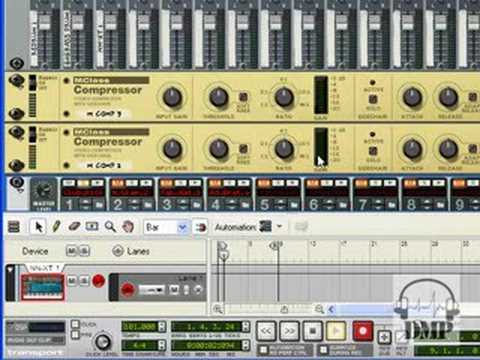Open the Lane 1 type dropdown

tap(152, 290)
